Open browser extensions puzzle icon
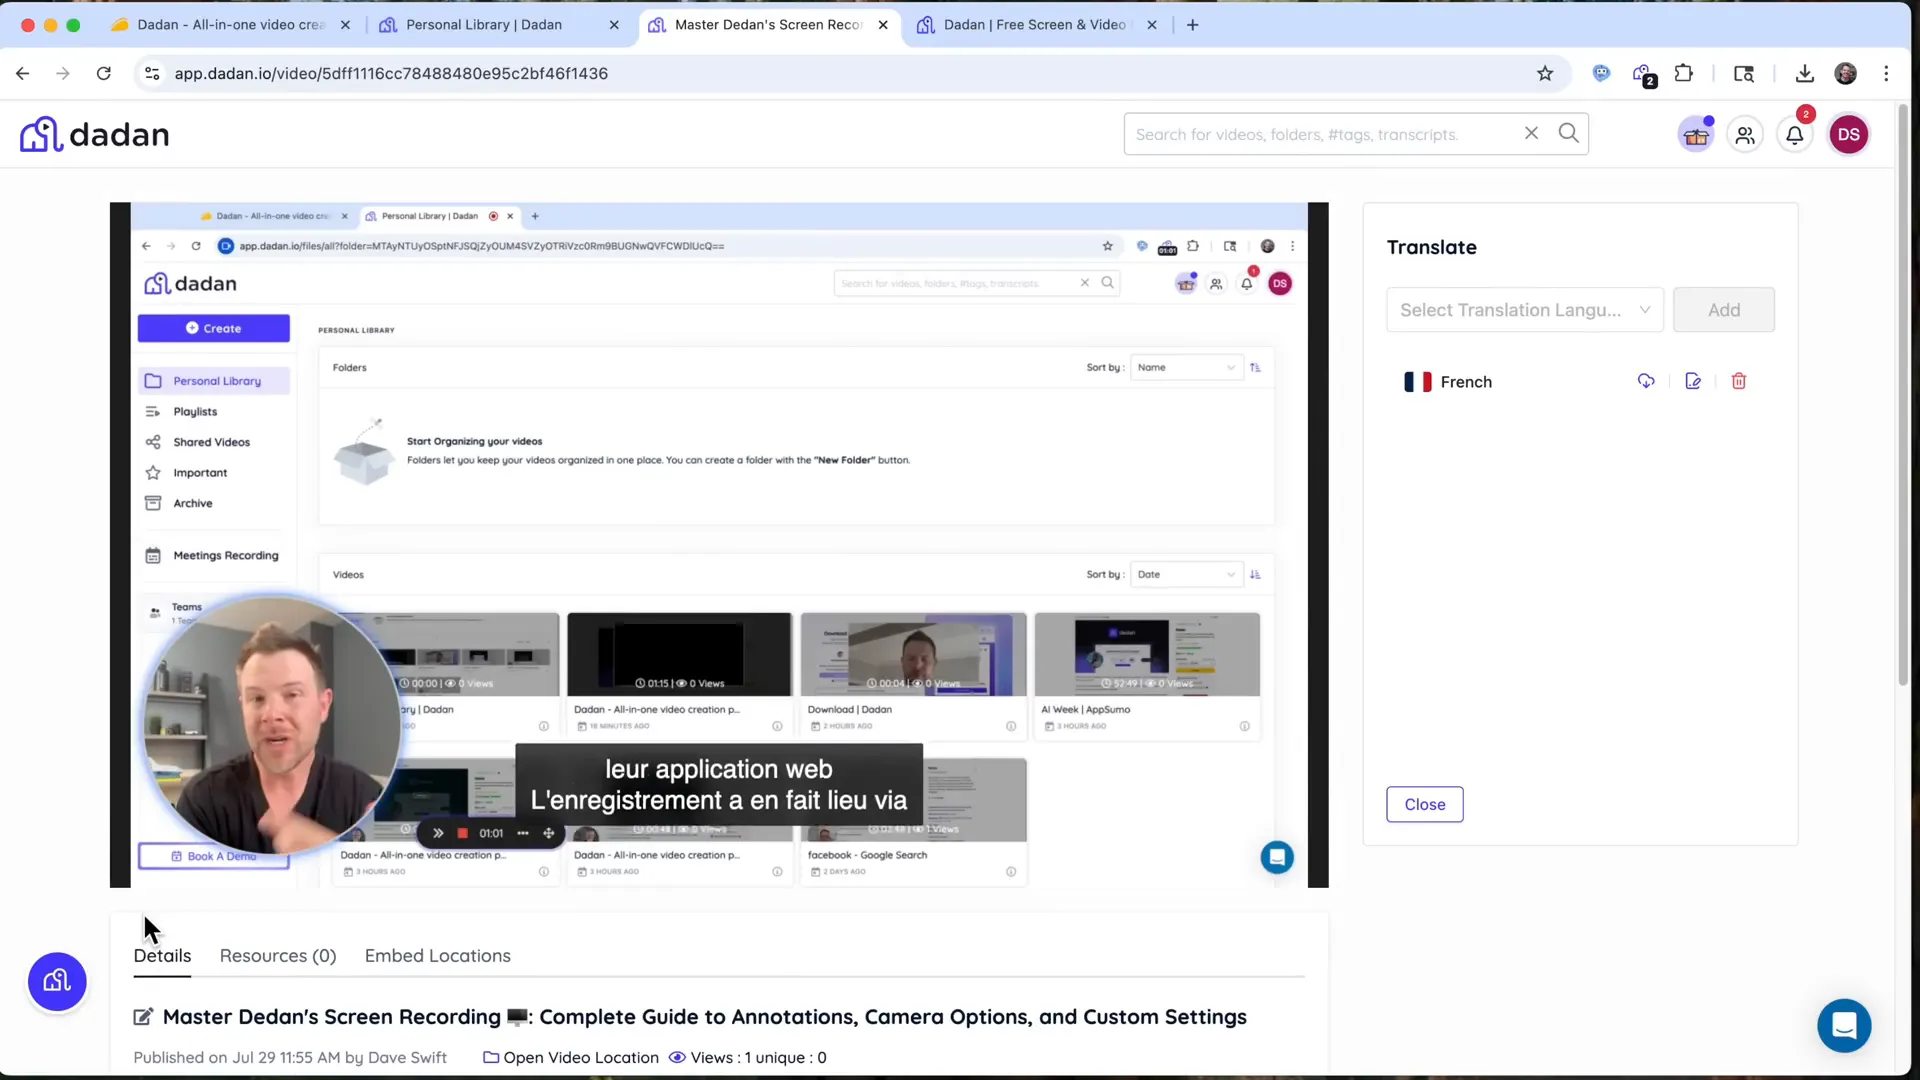The height and width of the screenshot is (1080, 1920). coord(1684,73)
